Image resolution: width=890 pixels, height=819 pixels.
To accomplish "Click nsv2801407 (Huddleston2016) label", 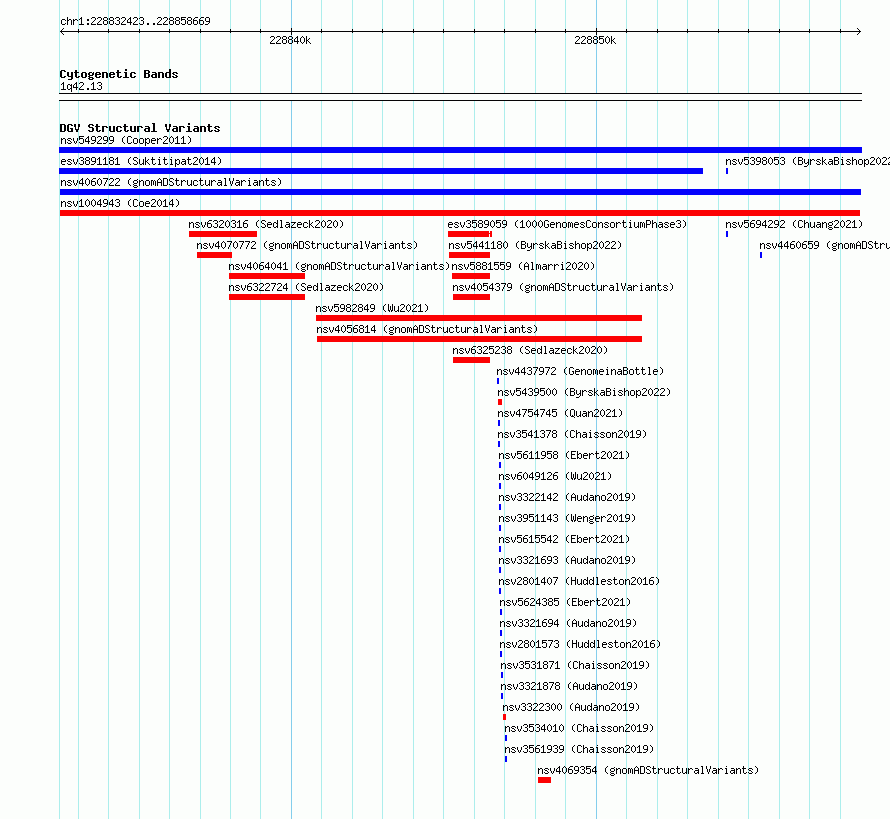I will (579, 581).
